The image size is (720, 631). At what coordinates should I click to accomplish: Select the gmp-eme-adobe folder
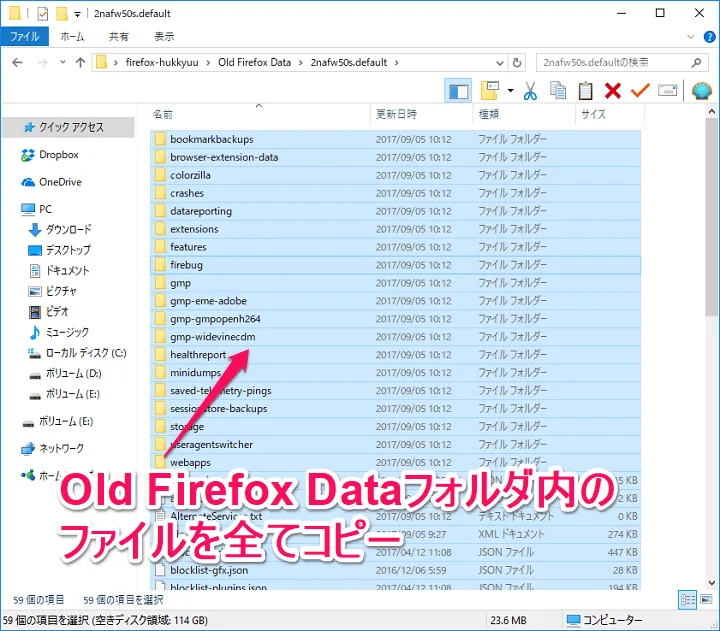pyautogui.click(x=395, y=301)
